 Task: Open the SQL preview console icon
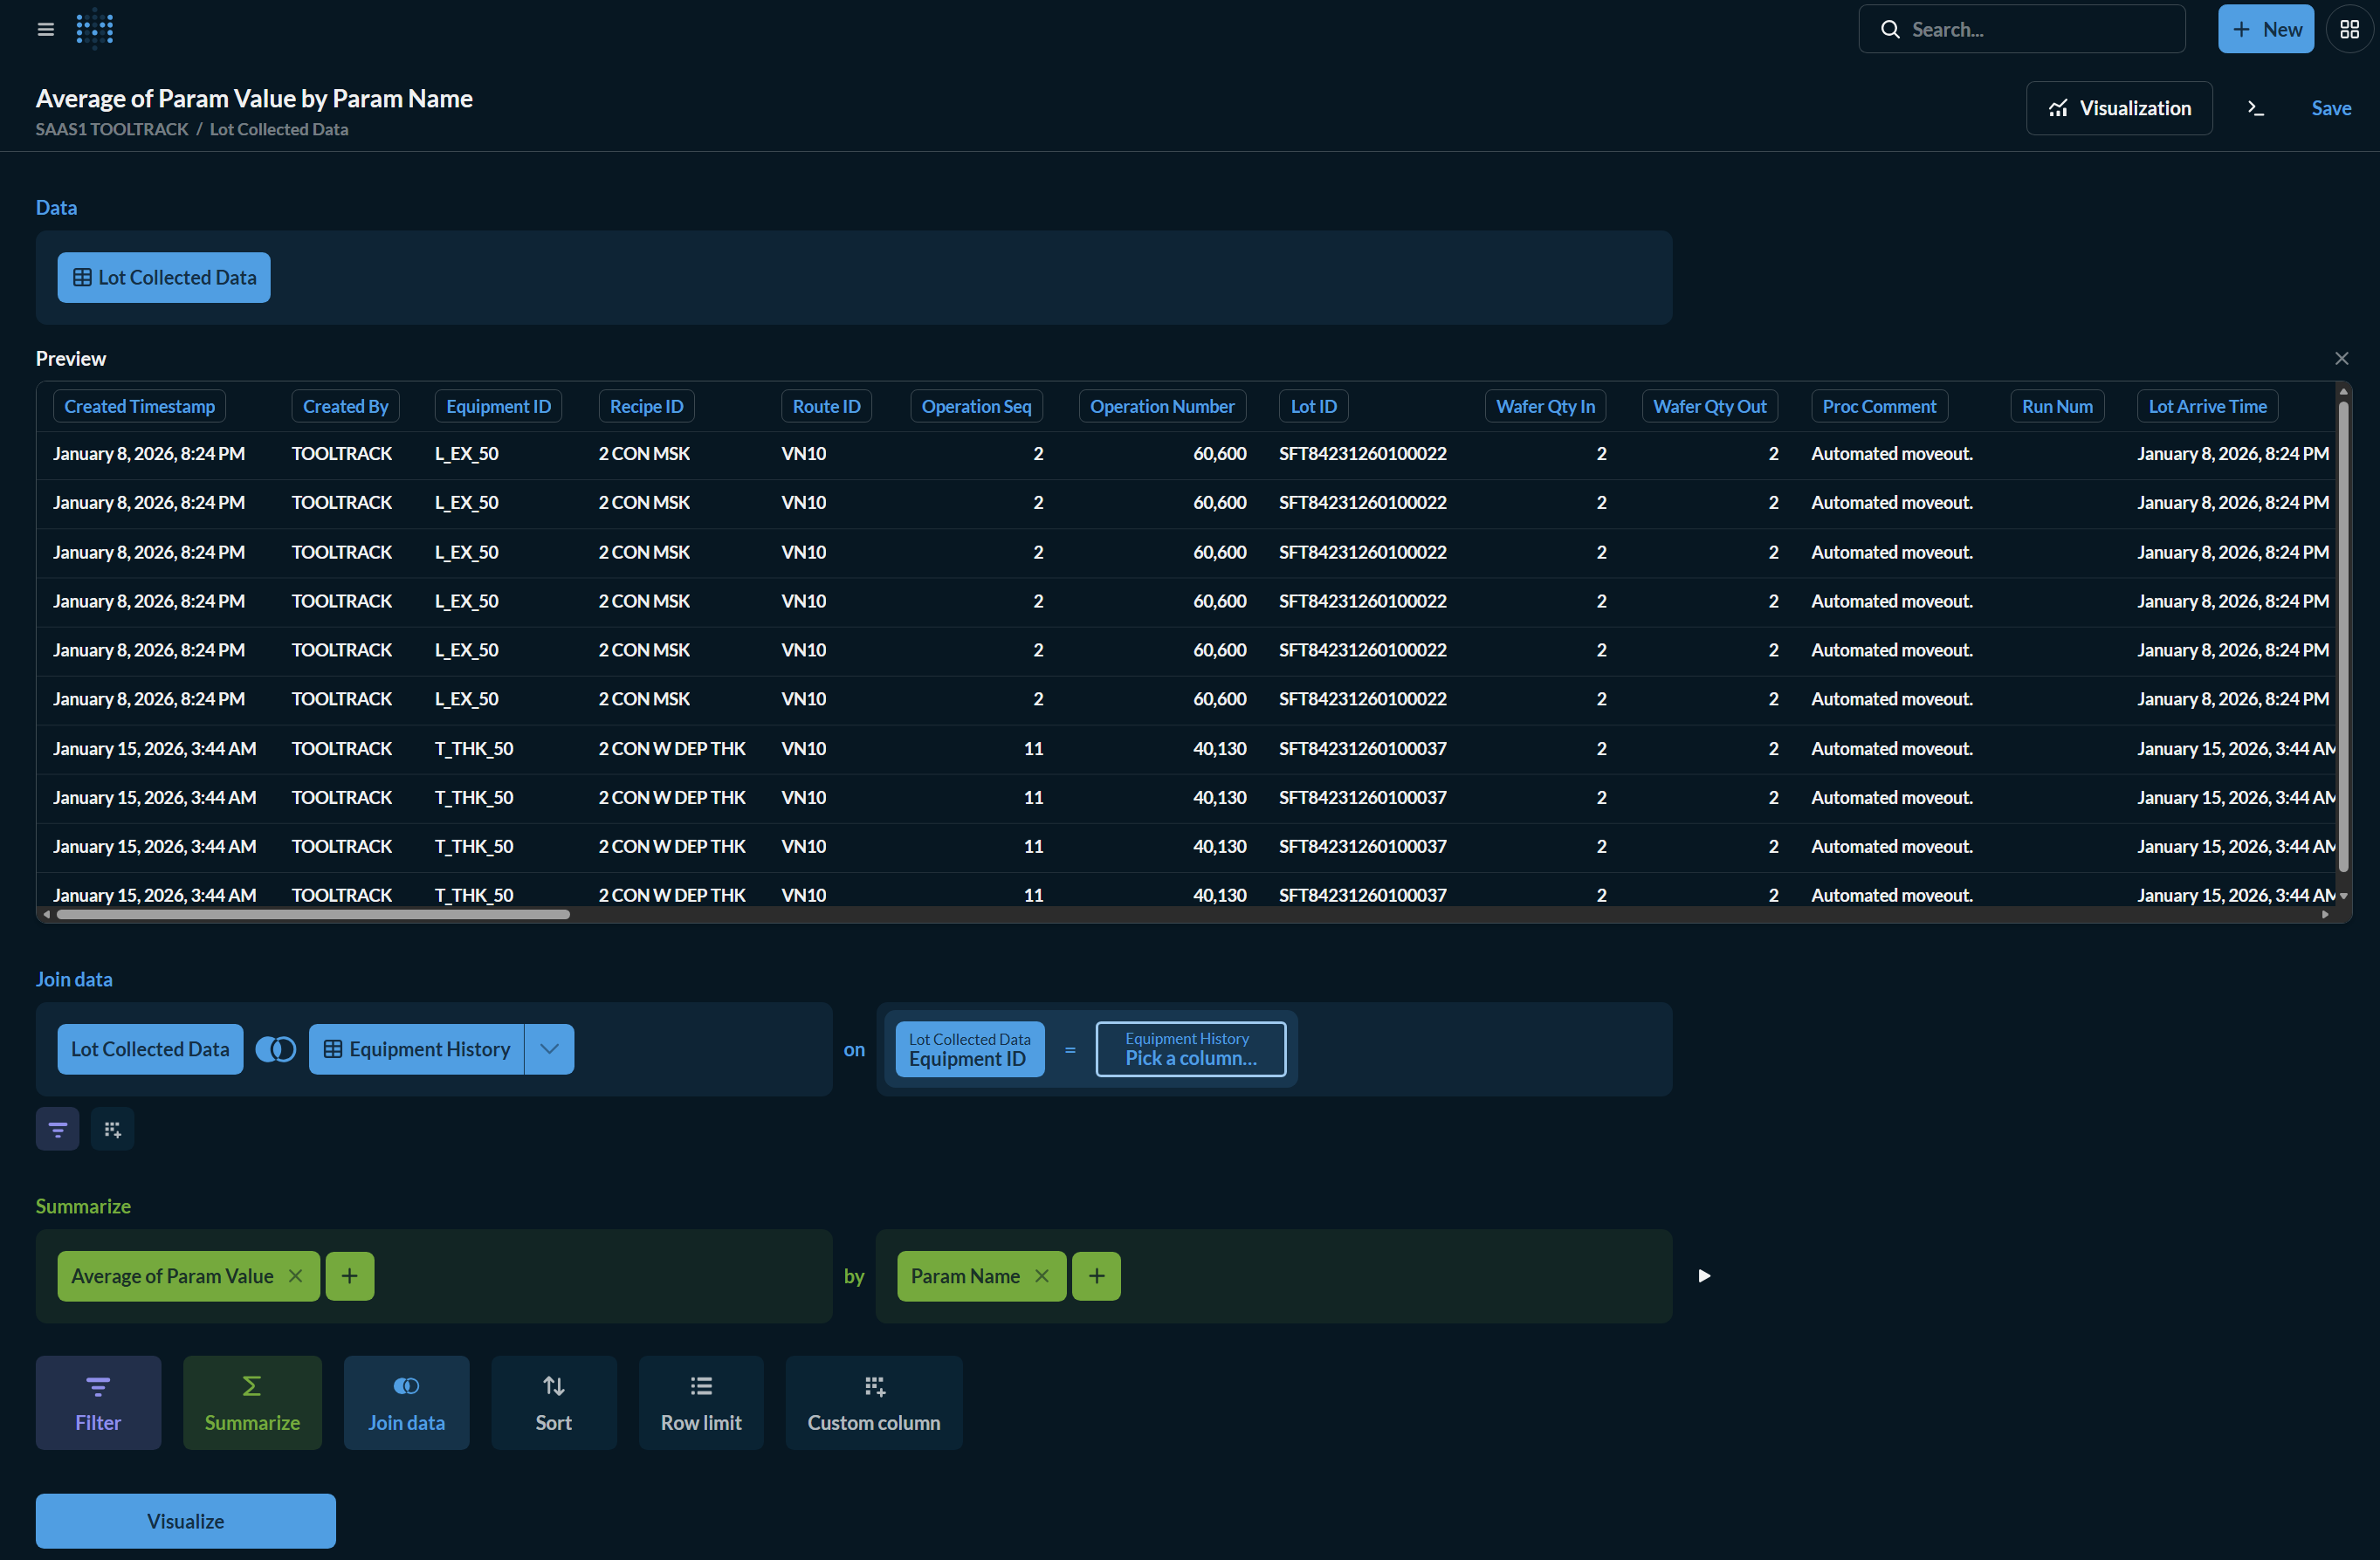[2255, 108]
